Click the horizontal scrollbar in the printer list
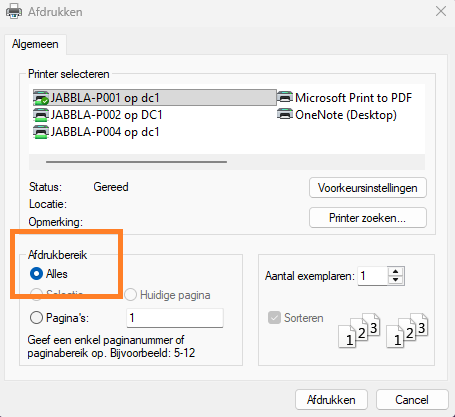 (137, 162)
